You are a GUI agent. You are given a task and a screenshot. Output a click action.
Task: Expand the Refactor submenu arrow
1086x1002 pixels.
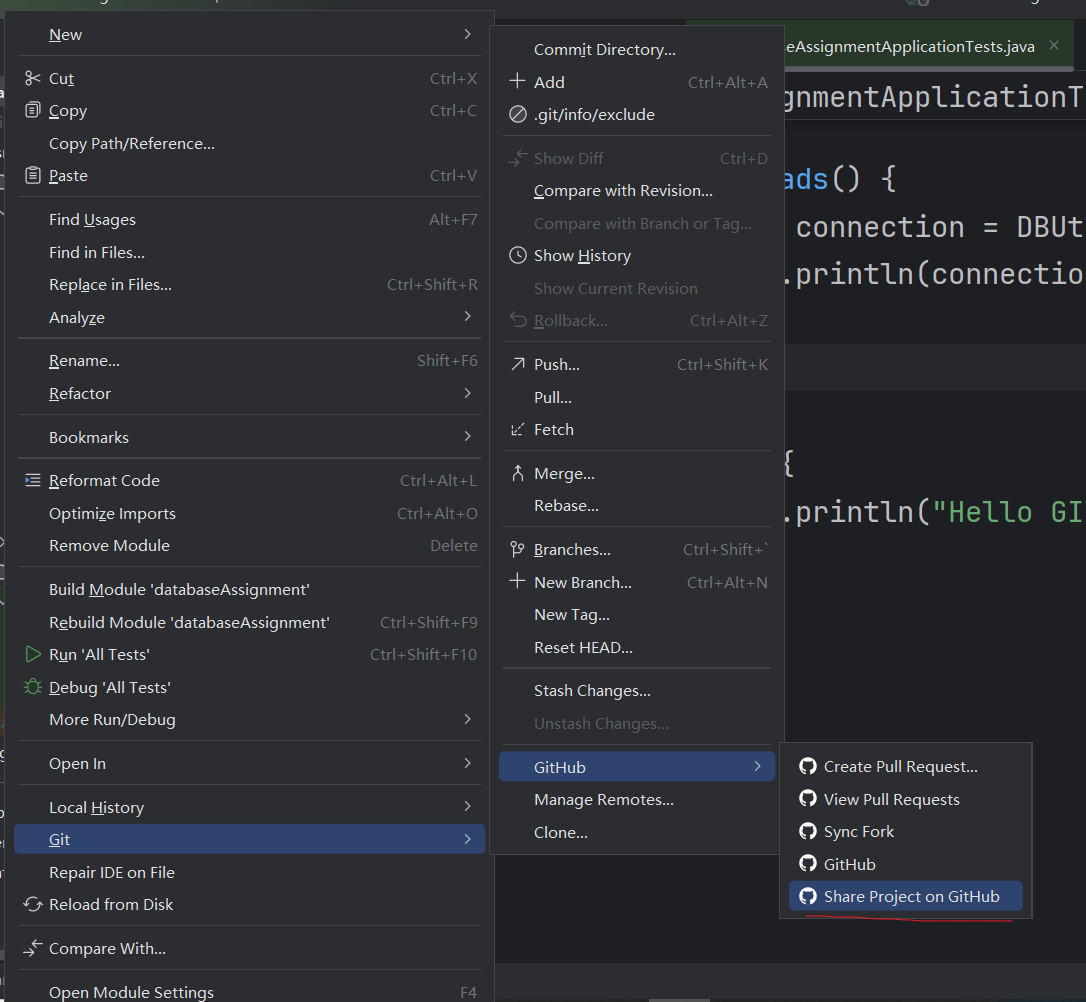pyautogui.click(x=467, y=394)
